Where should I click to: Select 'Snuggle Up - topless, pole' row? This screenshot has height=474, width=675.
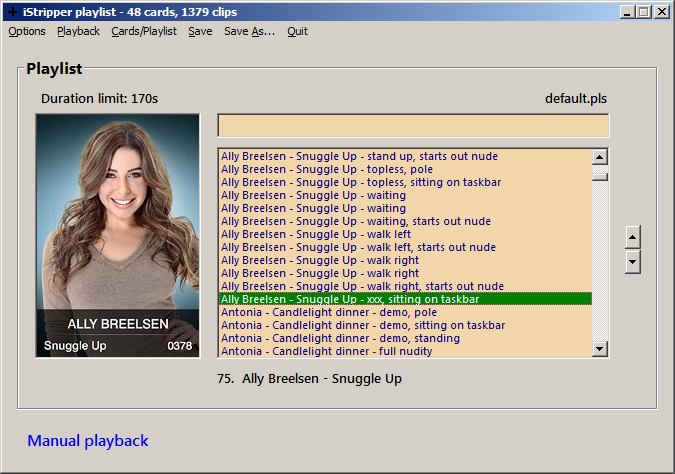click(x=406, y=169)
